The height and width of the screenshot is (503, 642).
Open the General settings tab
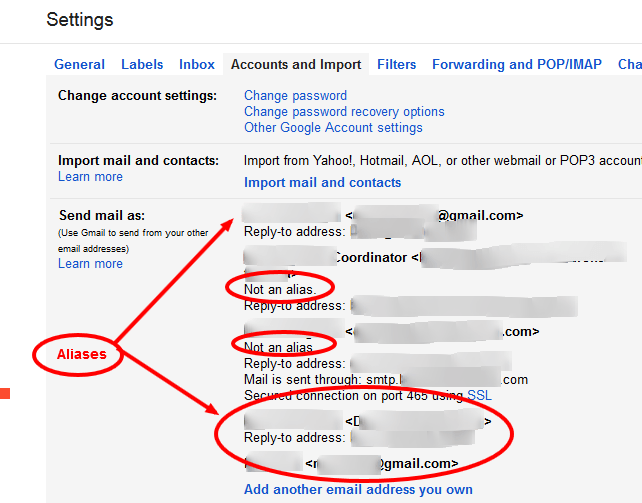79,64
